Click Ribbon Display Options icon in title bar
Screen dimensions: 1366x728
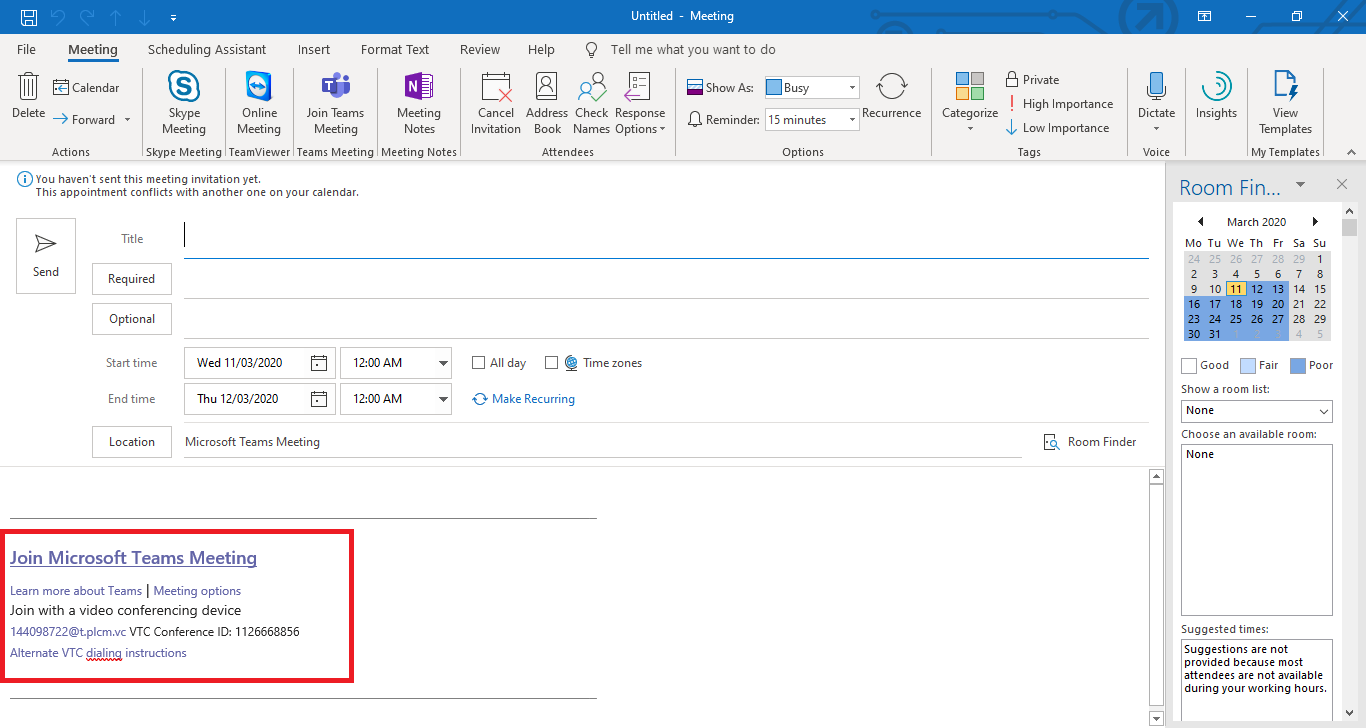point(1205,17)
